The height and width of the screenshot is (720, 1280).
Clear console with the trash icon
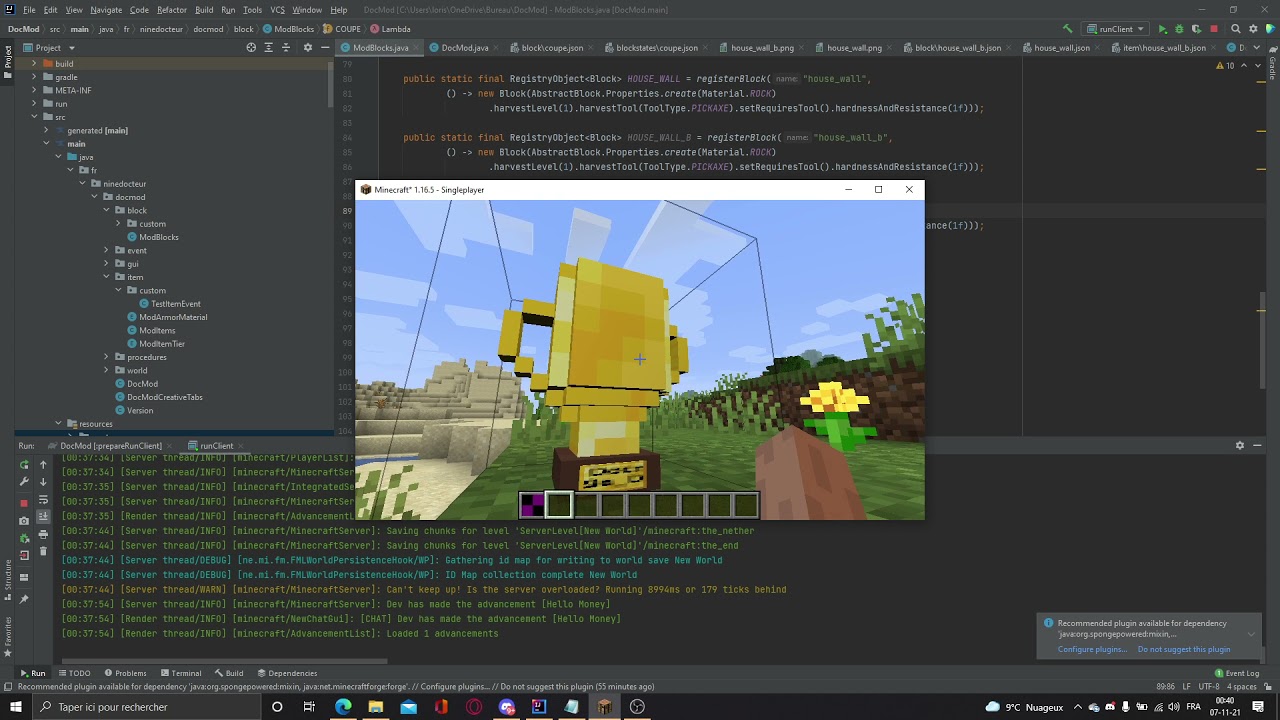[x=43, y=551]
